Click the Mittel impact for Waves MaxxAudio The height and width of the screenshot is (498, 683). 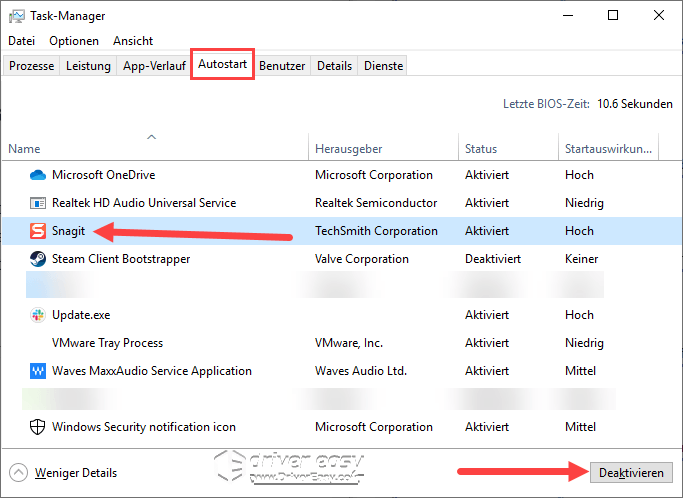(580, 371)
